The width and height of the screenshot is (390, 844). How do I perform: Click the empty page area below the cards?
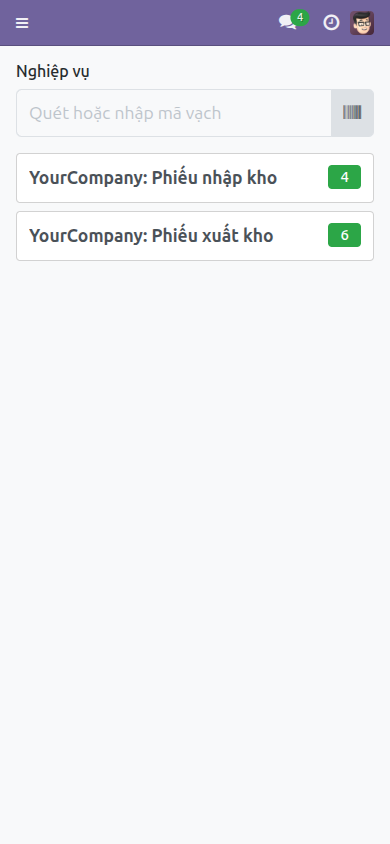[195, 538]
